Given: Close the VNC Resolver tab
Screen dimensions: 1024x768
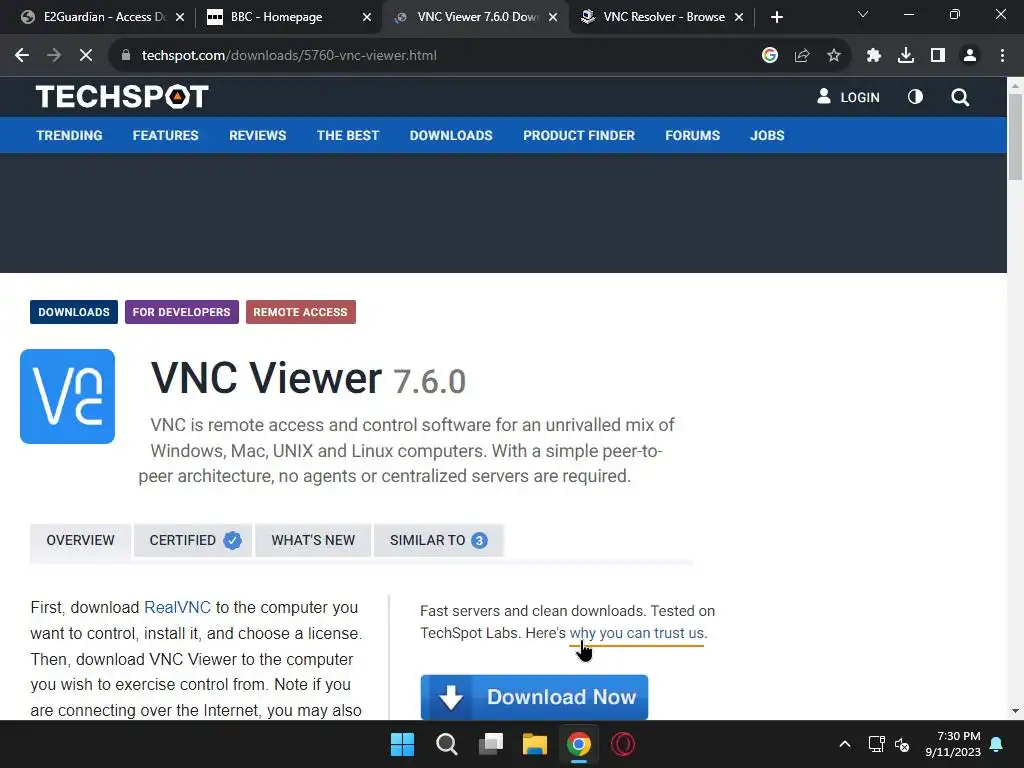Looking at the screenshot, I should point(739,17).
